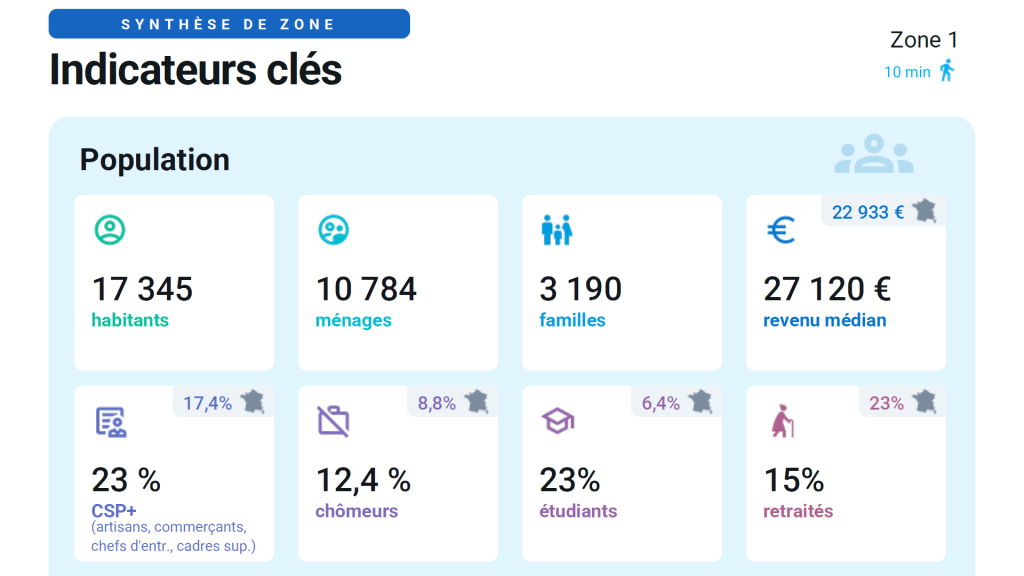Click the walking pedestrian icon
Image resolution: width=1024 pixels, height=576 pixels.
click(x=946, y=71)
